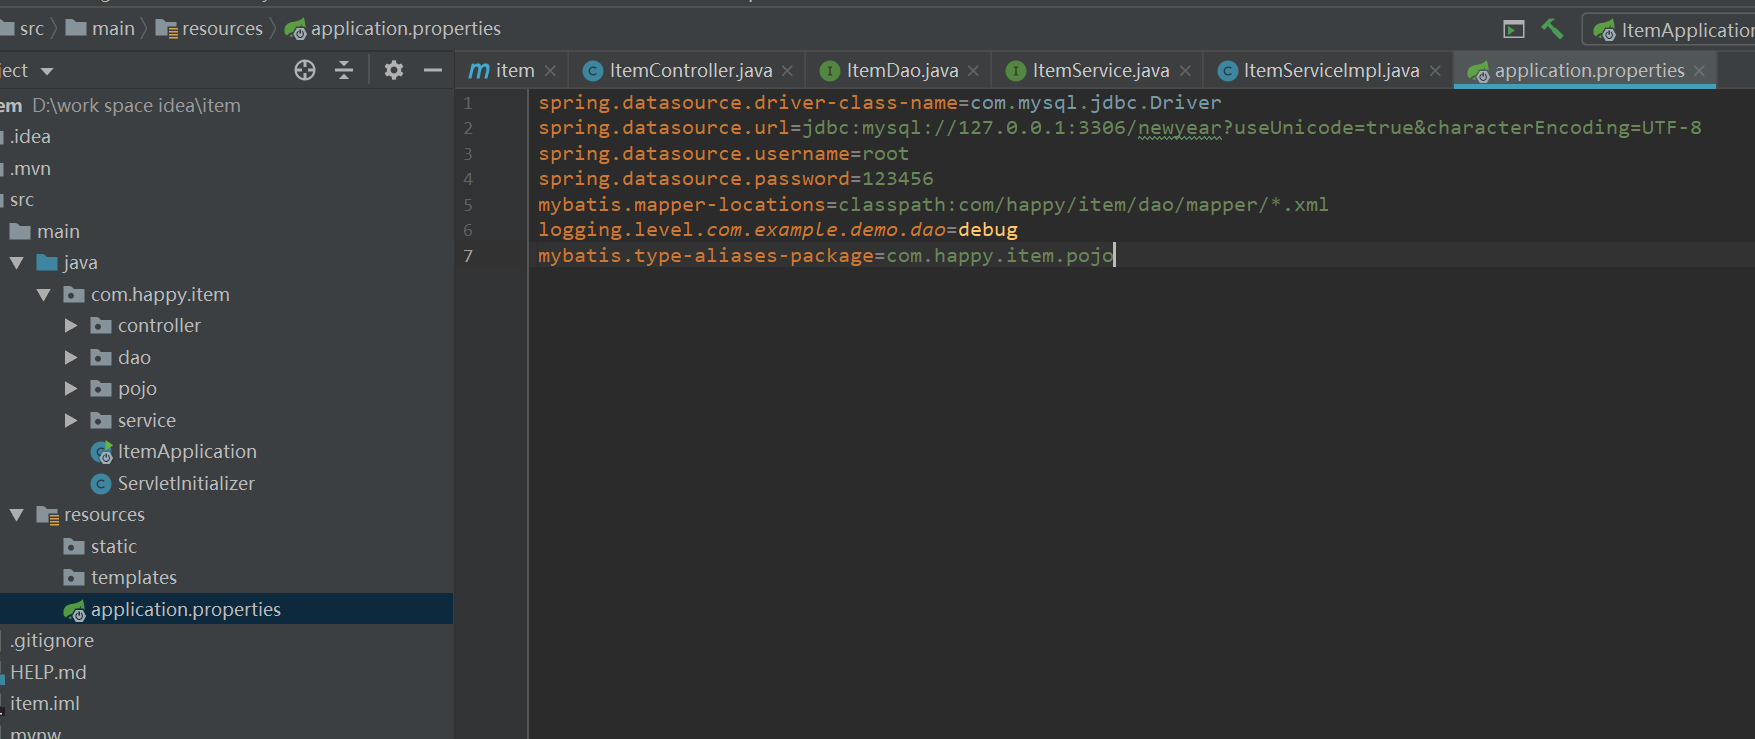Switch to the ItemServiceImpl.java tab
Viewport: 1755px width, 739px height.
[1330, 71]
